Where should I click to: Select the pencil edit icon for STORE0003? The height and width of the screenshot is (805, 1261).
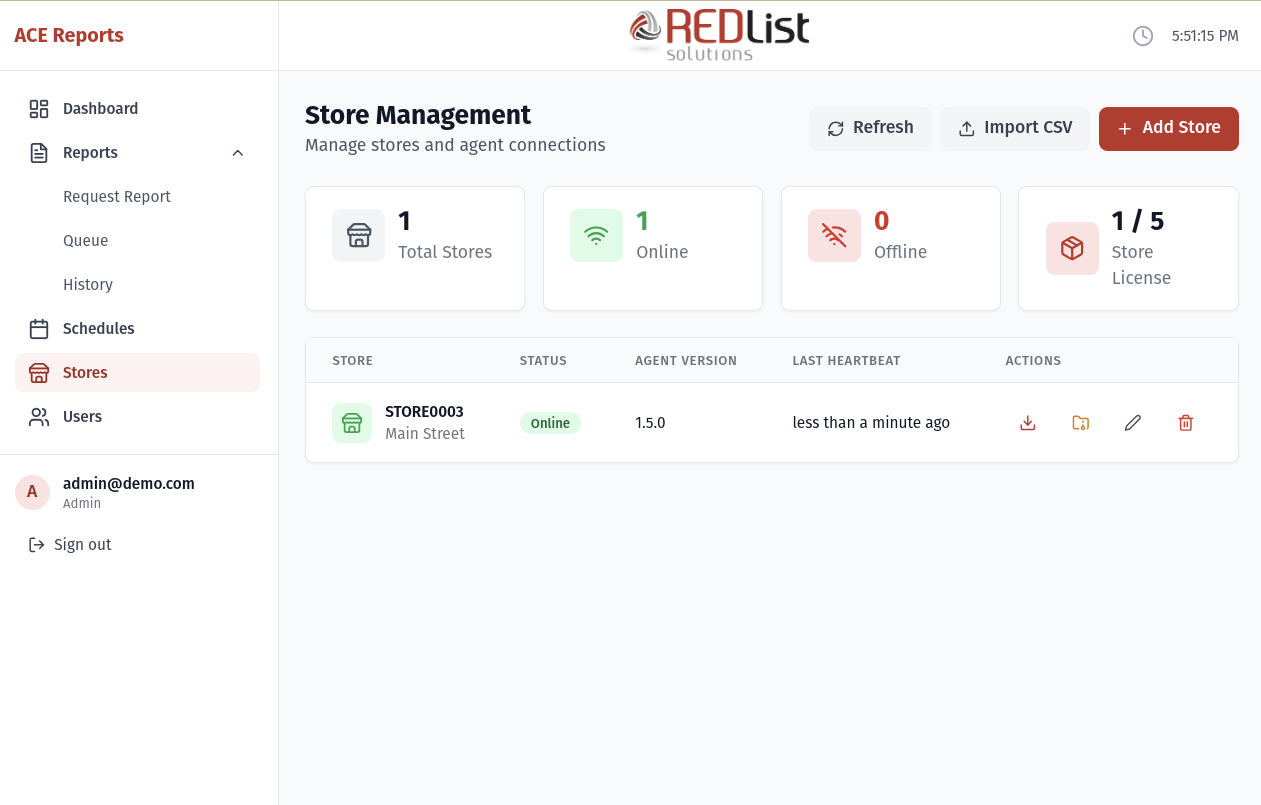coord(1132,422)
